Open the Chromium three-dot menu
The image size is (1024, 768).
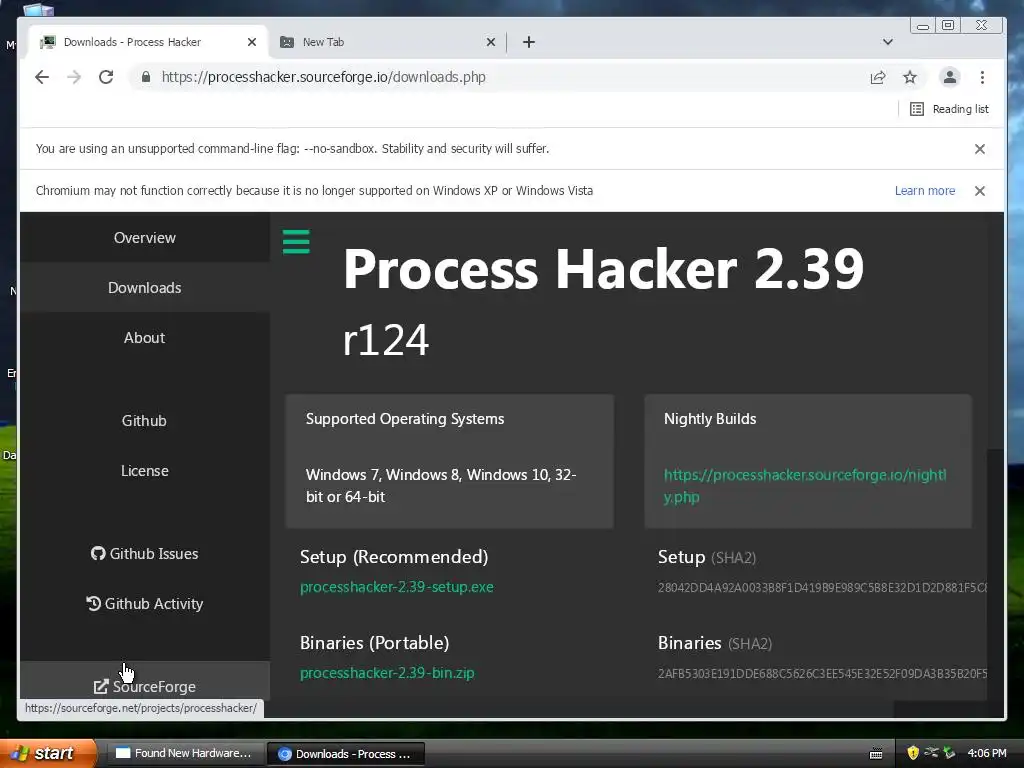pos(982,77)
